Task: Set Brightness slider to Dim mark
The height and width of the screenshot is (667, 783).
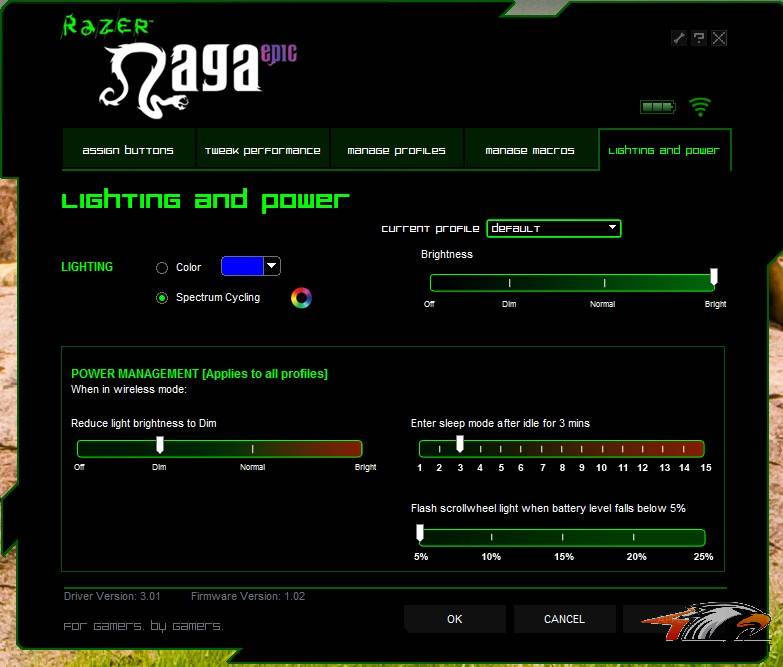Action: (x=509, y=283)
